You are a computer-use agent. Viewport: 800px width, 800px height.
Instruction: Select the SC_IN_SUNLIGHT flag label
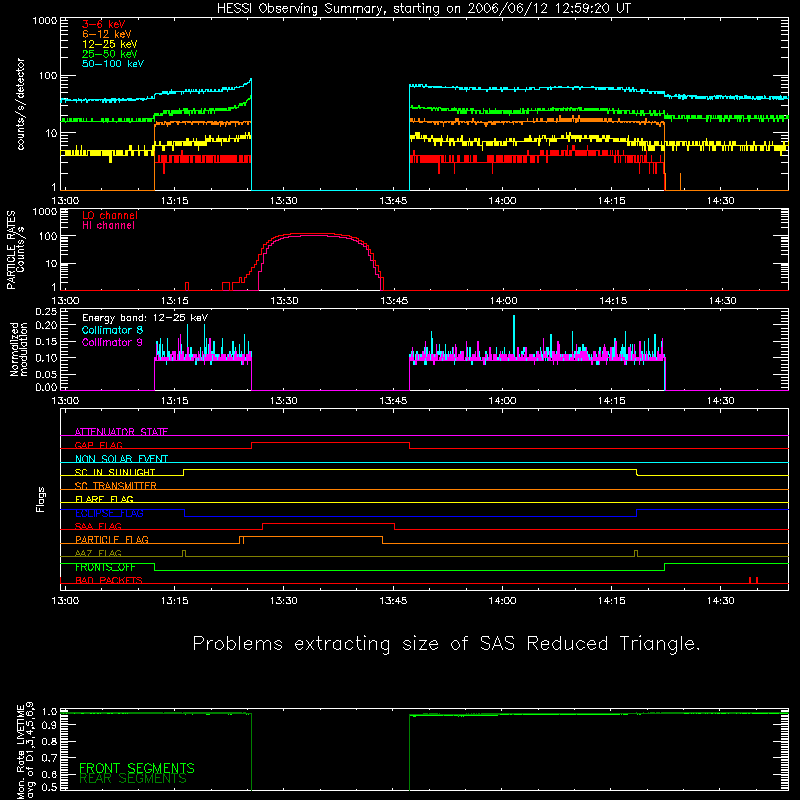point(115,472)
